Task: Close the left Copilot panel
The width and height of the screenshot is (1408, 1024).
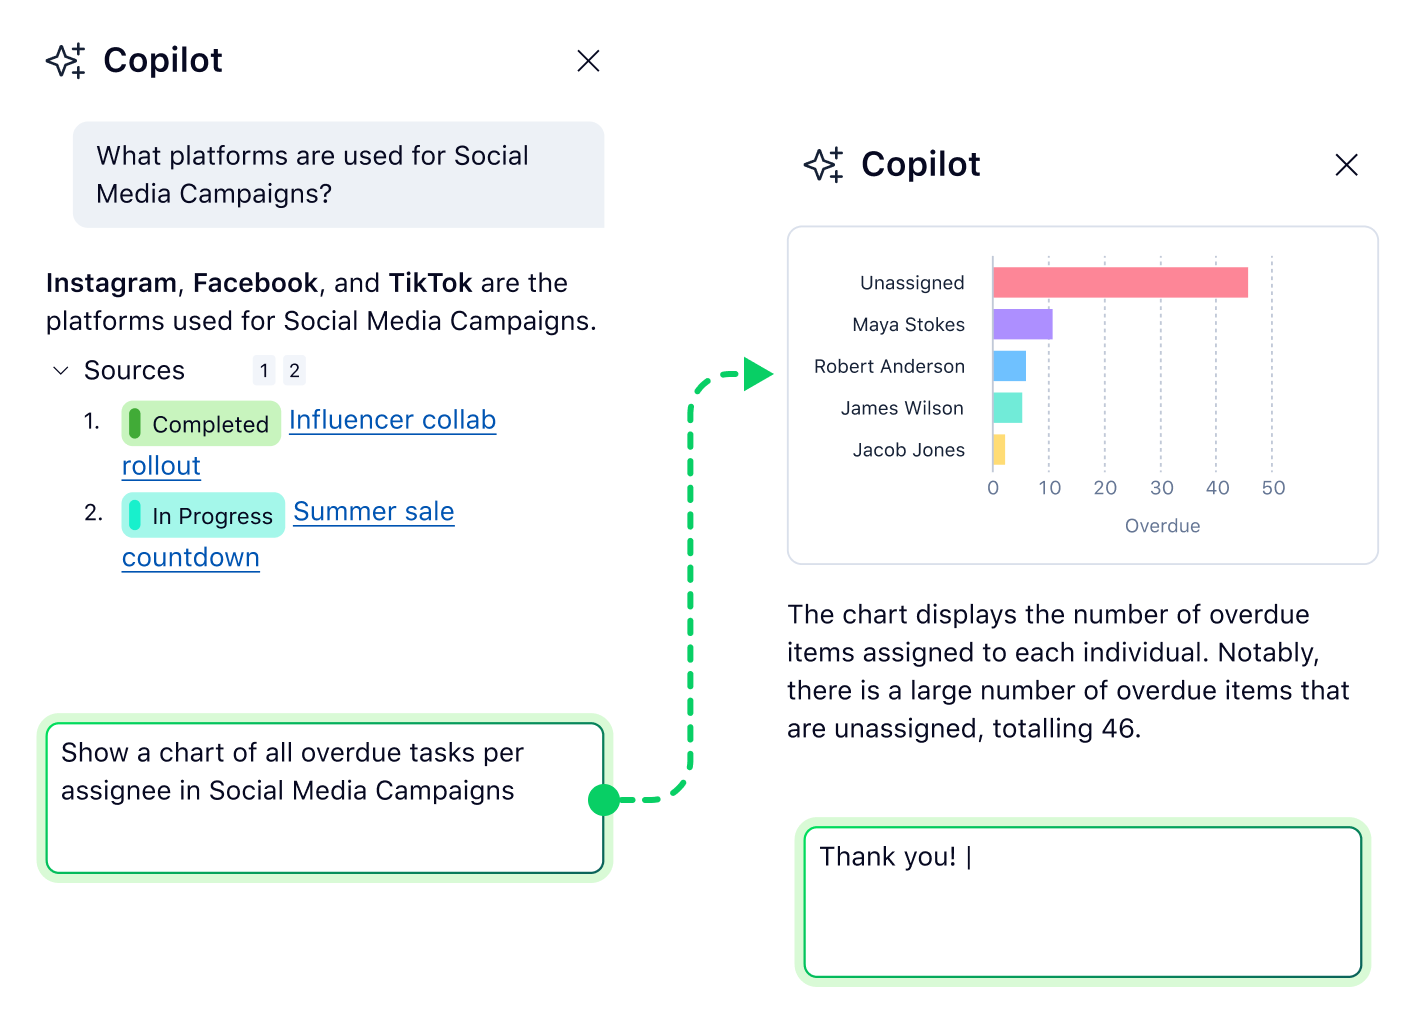Action: click(588, 61)
